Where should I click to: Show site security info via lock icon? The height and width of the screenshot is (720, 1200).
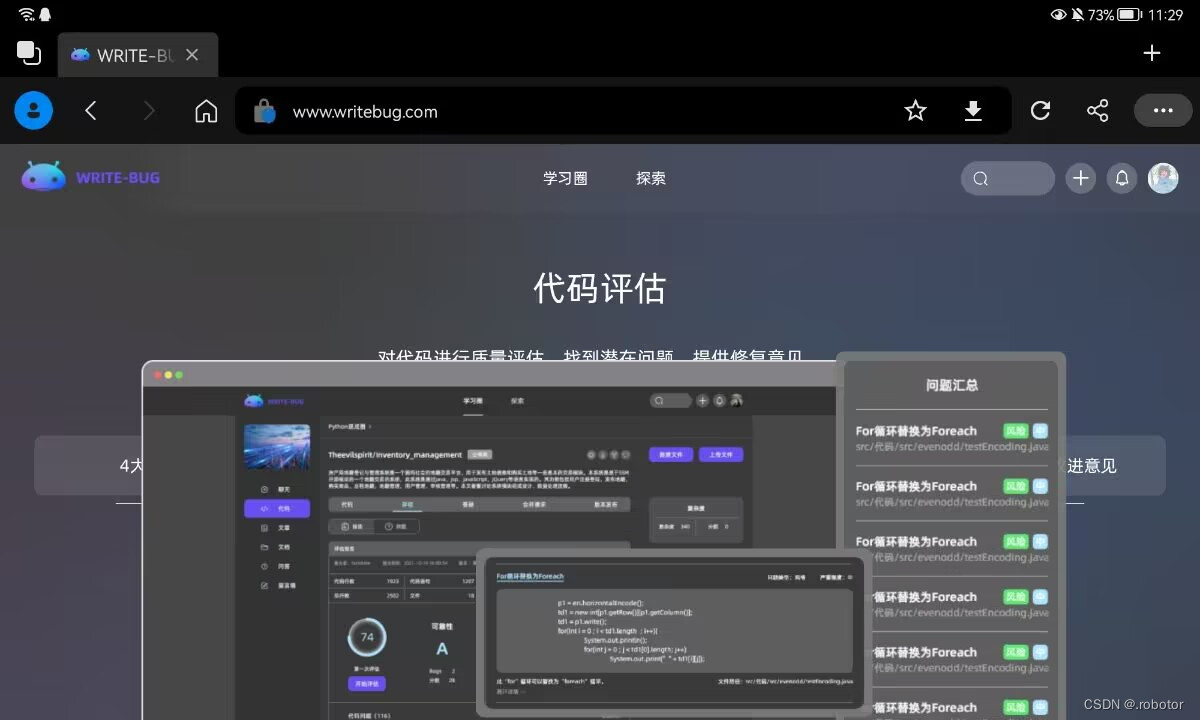click(x=264, y=111)
